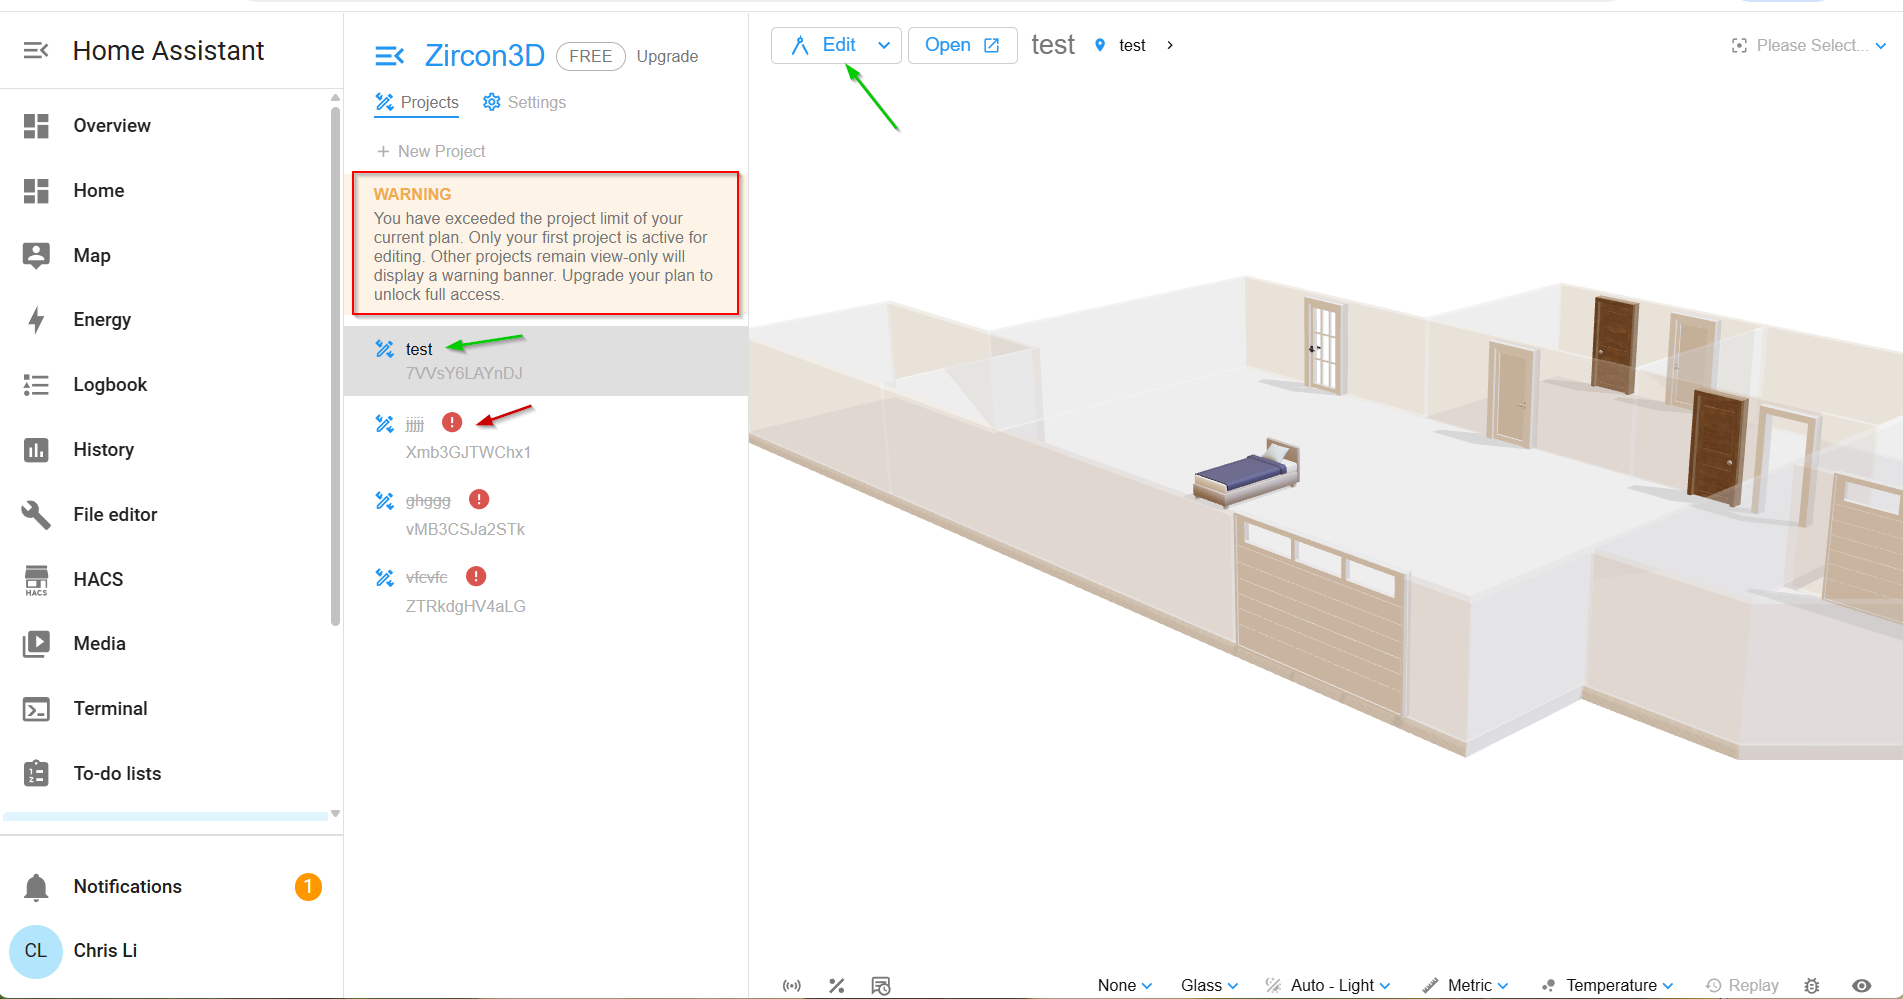Open Terminal in the sidebar
Viewport: 1903px width, 999px height.
click(x=110, y=709)
